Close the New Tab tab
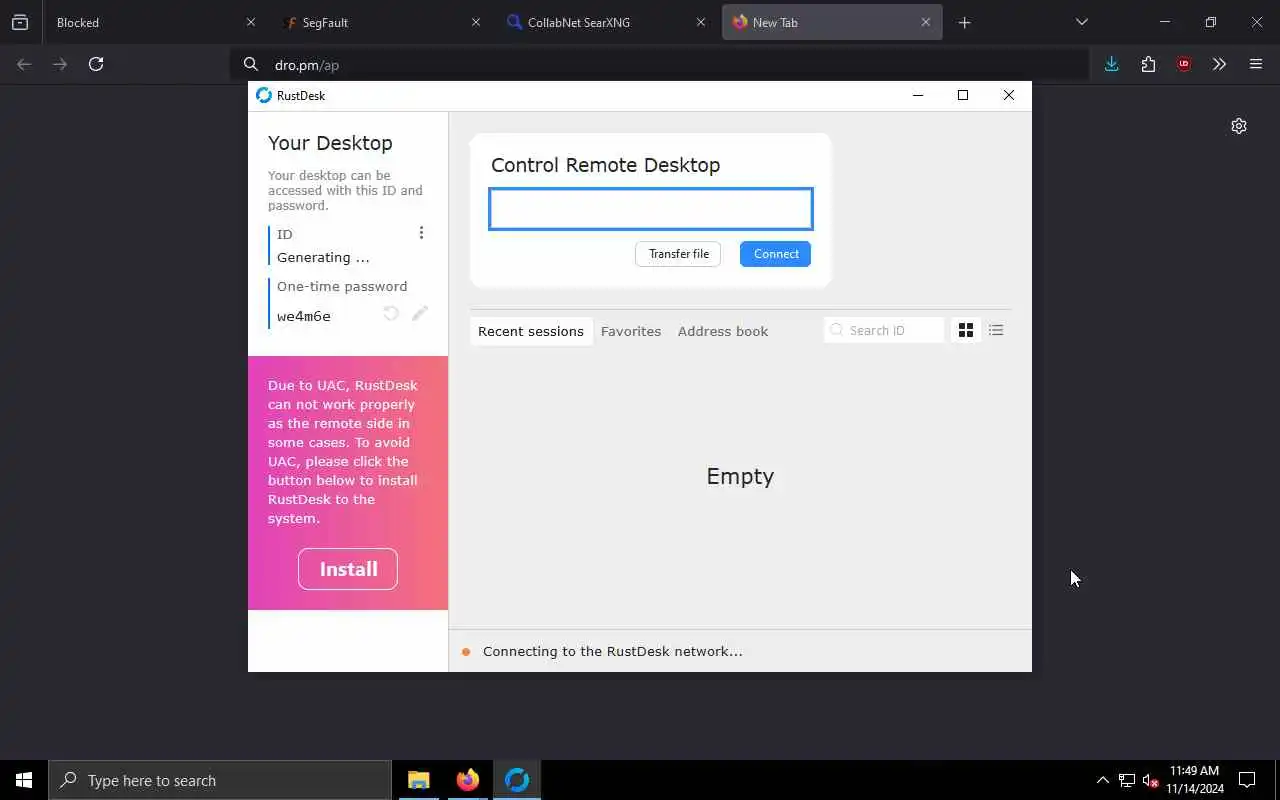This screenshot has height=800, width=1280. point(925,22)
